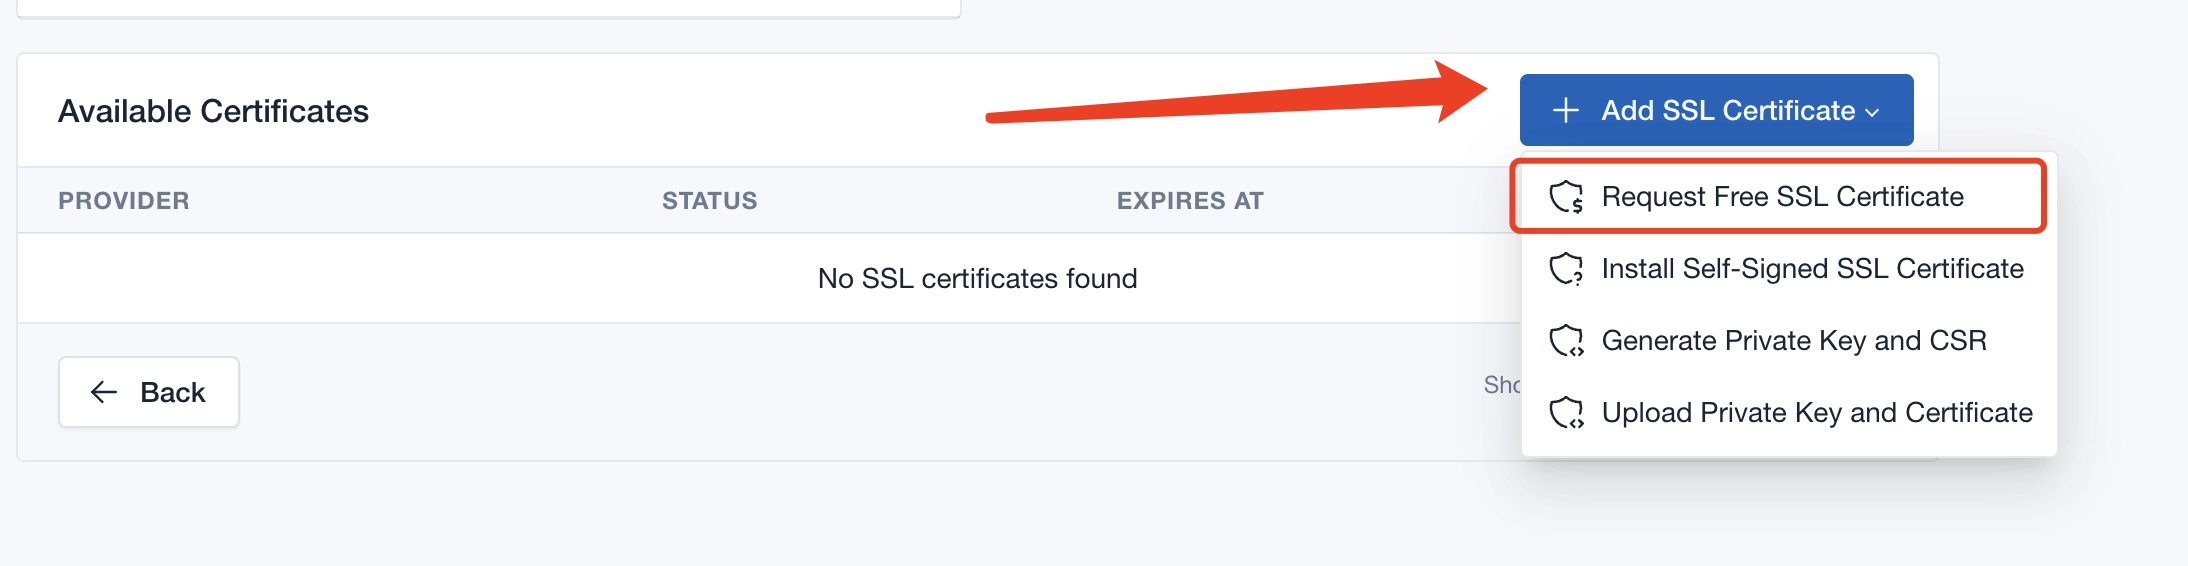Click shield icon beside Upload Private Key and Certificate

[x=1566, y=413]
